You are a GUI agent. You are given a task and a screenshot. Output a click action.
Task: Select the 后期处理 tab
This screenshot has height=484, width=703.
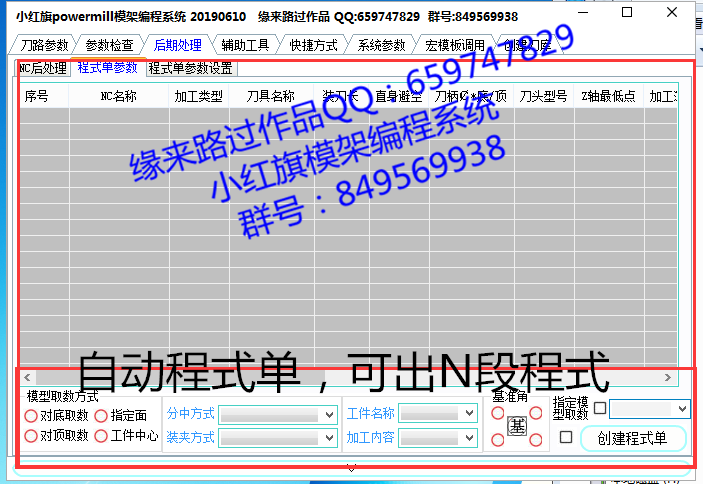pyautogui.click(x=178, y=45)
